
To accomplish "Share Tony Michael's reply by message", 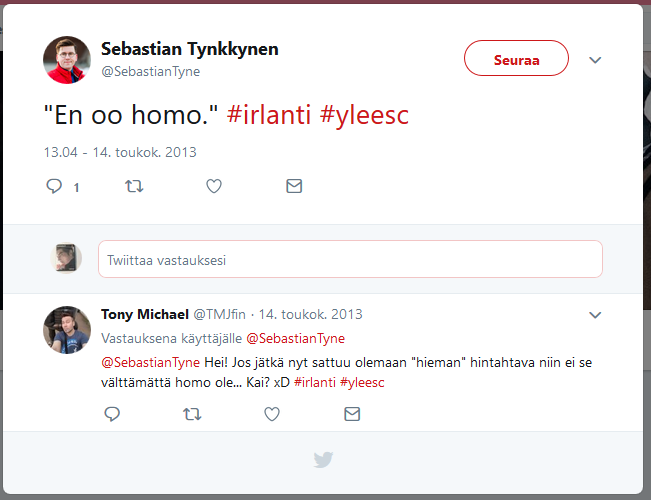I will point(351,413).
